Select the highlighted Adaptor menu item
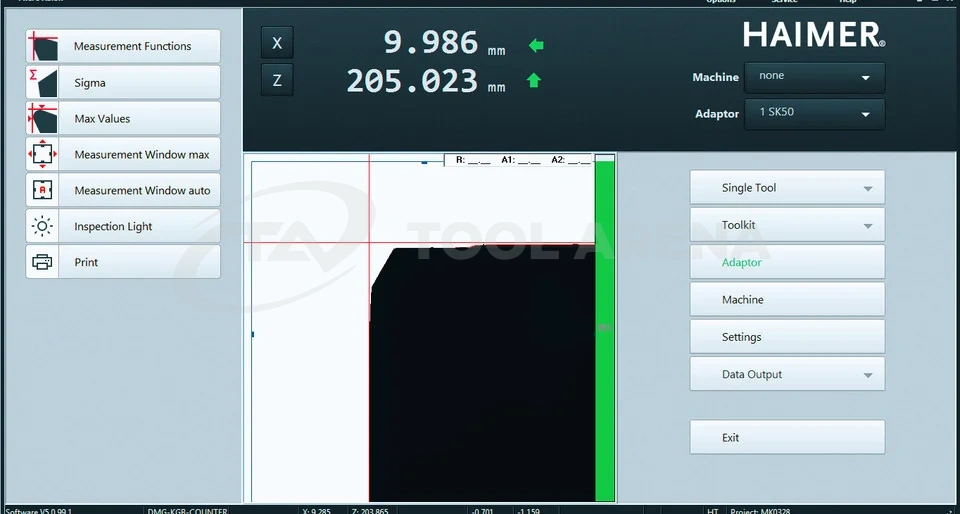The image size is (960, 514). point(786,263)
